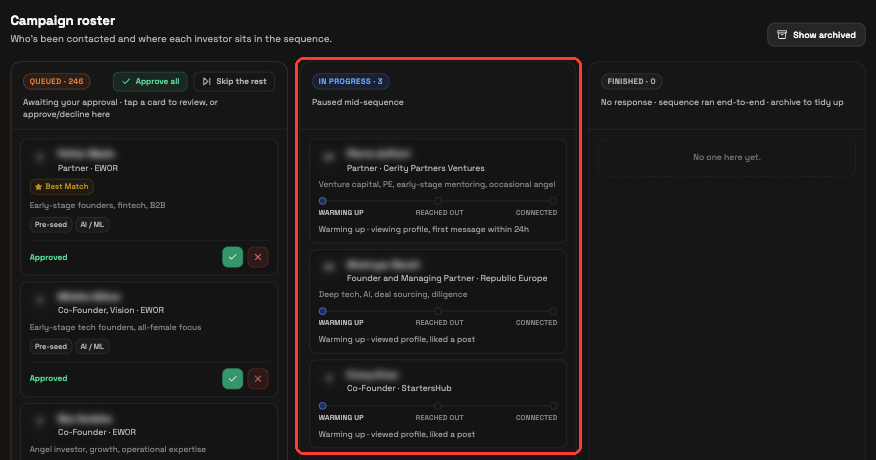Image resolution: width=876 pixels, height=460 pixels.
Task: Click AI / ML tag on Partner · EWOR card
Action: point(92,225)
